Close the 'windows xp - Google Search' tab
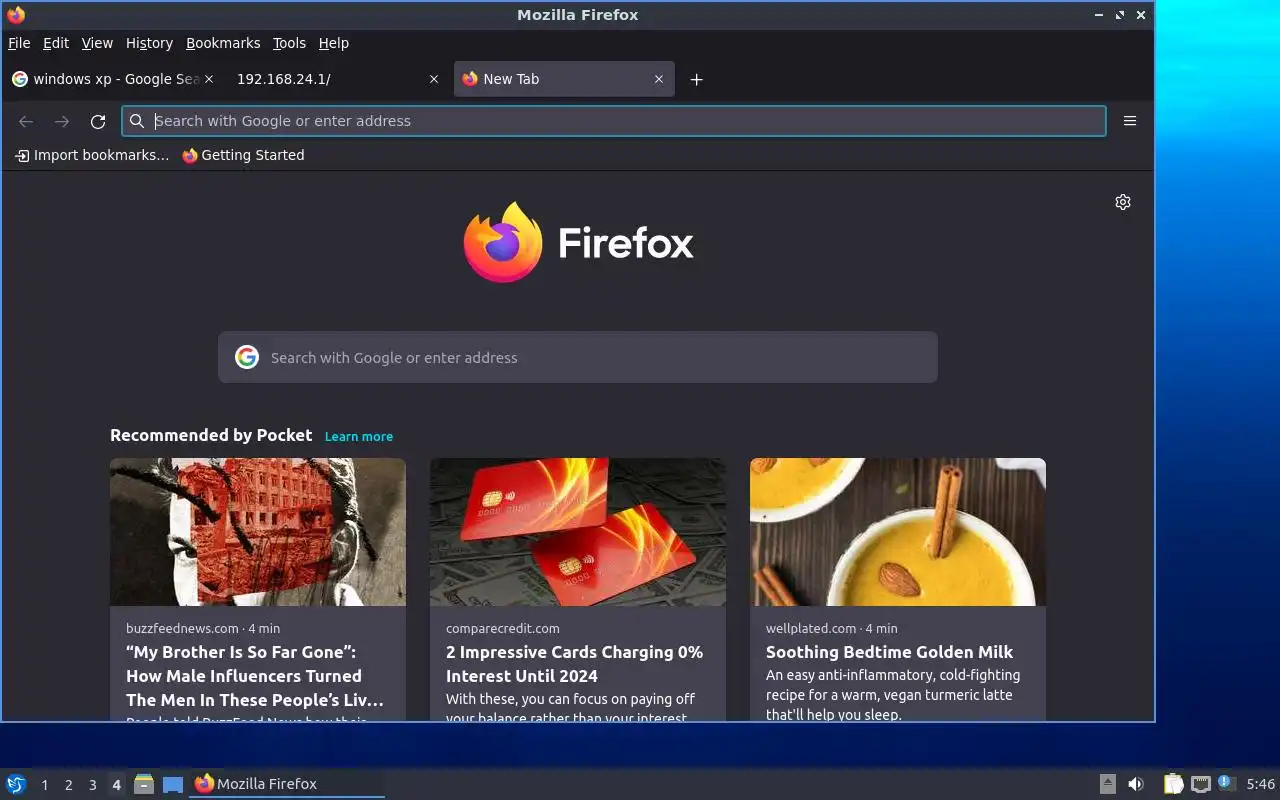Screen dimensions: 1280x800 [x=209, y=79]
